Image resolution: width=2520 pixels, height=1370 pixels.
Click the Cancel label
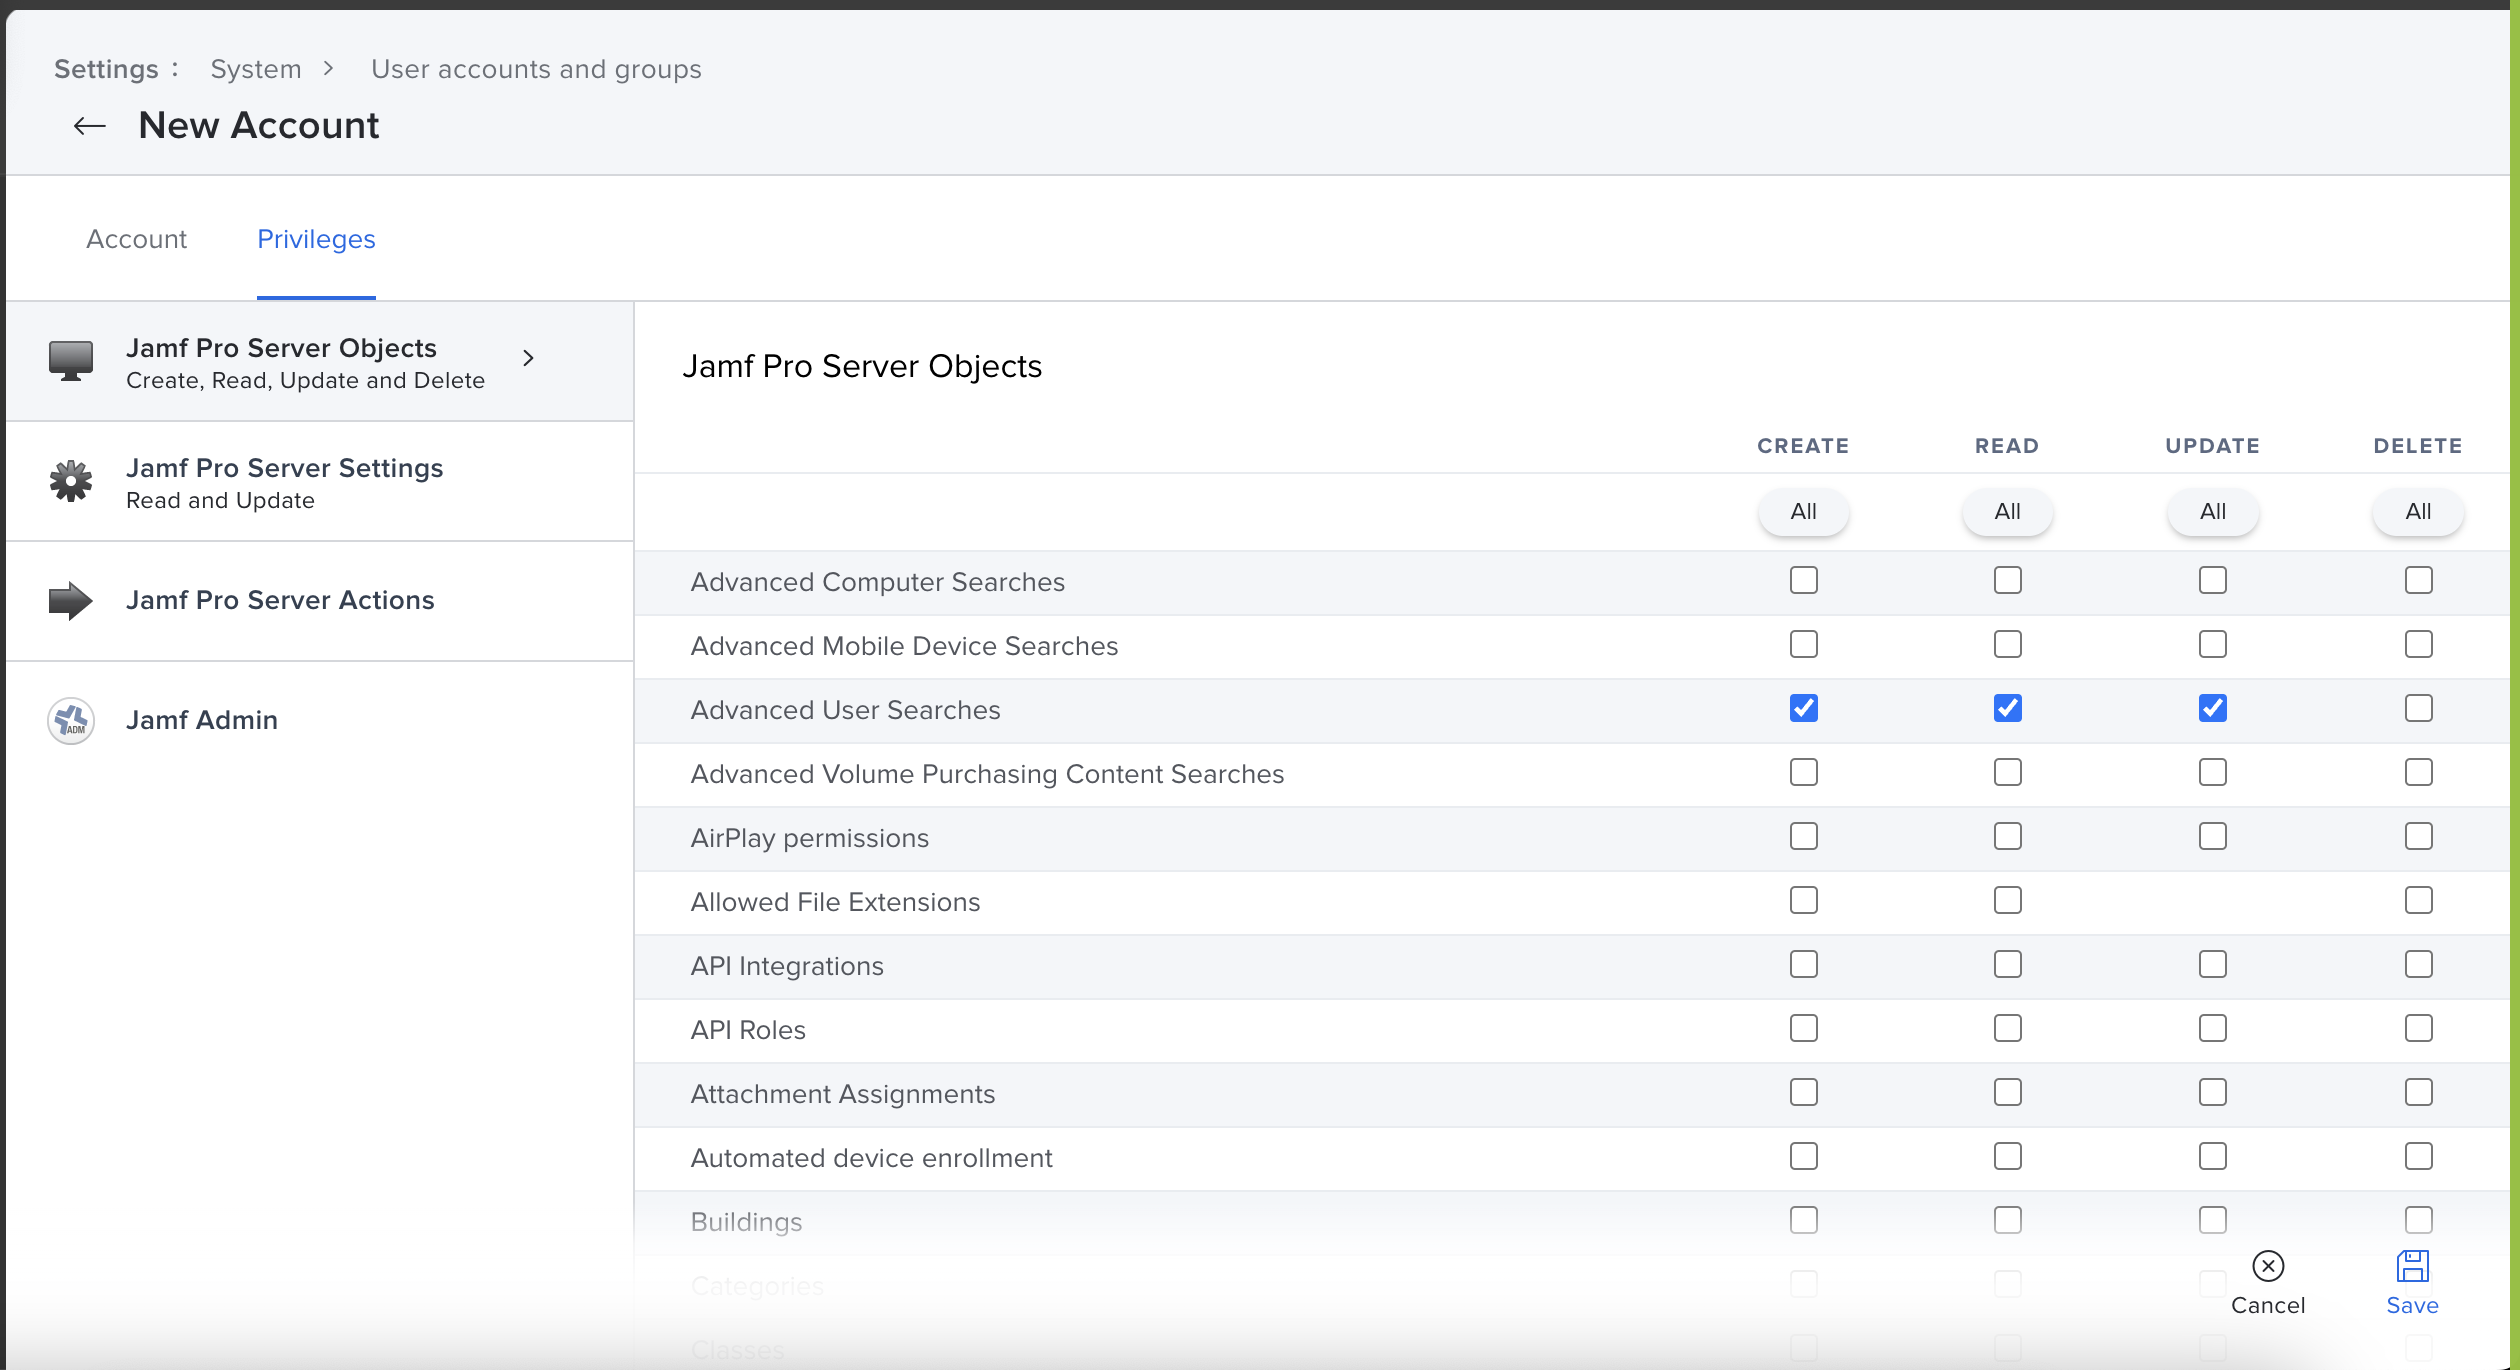[x=2268, y=1305]
